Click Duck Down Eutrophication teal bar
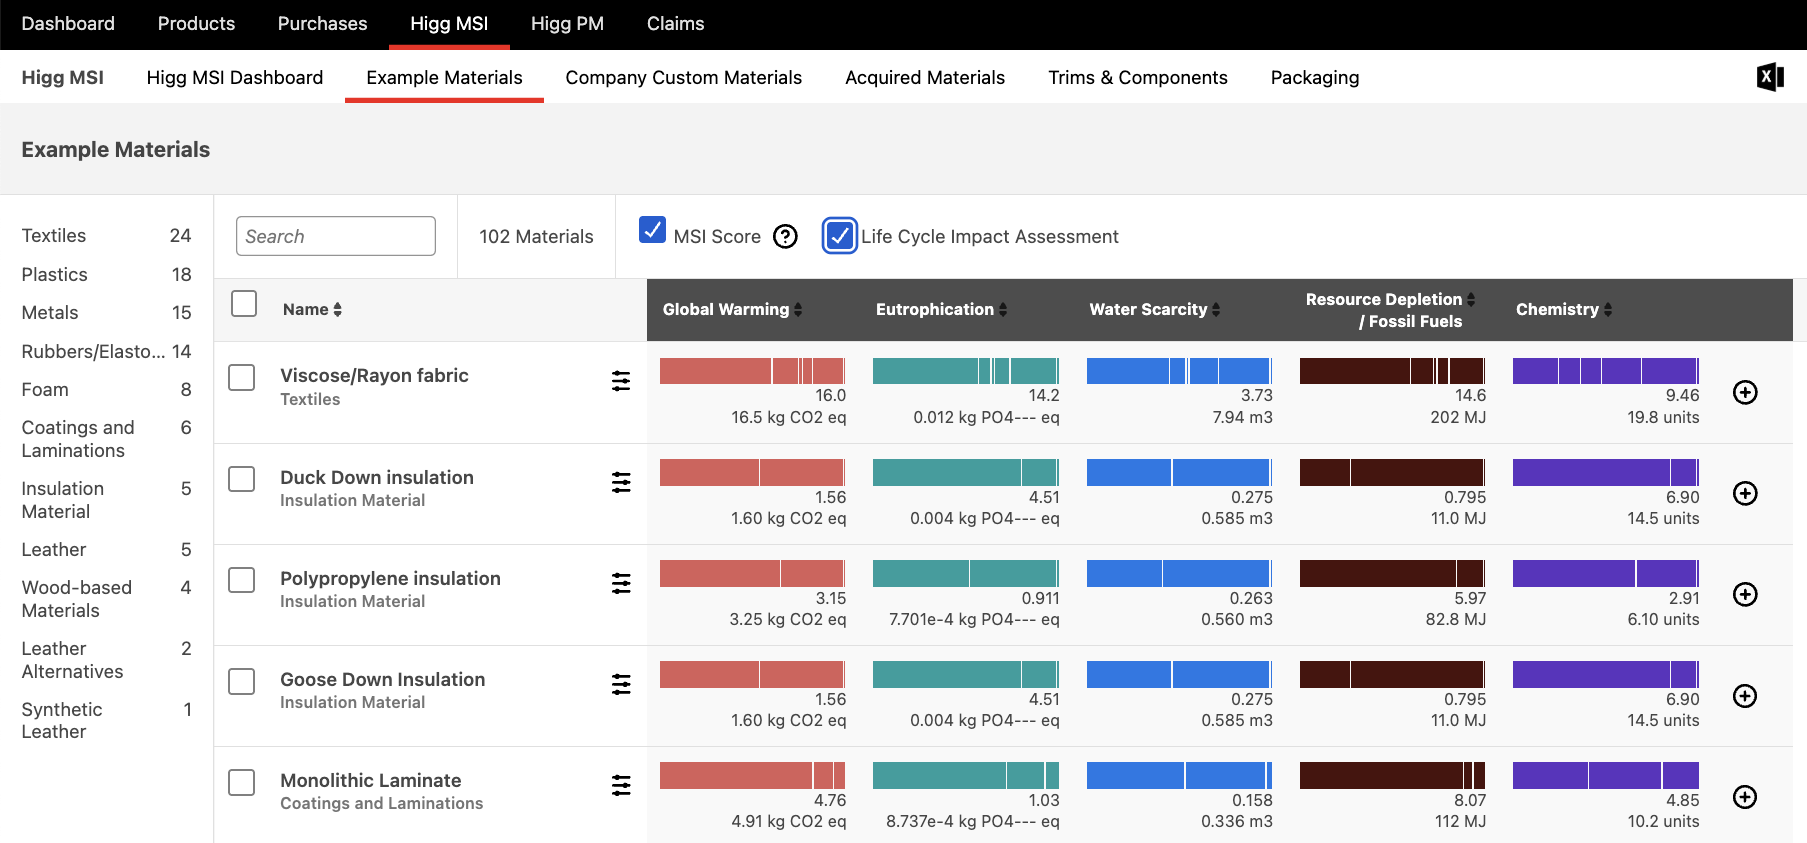Screen dimensions: 1807x843 [966, 472]
